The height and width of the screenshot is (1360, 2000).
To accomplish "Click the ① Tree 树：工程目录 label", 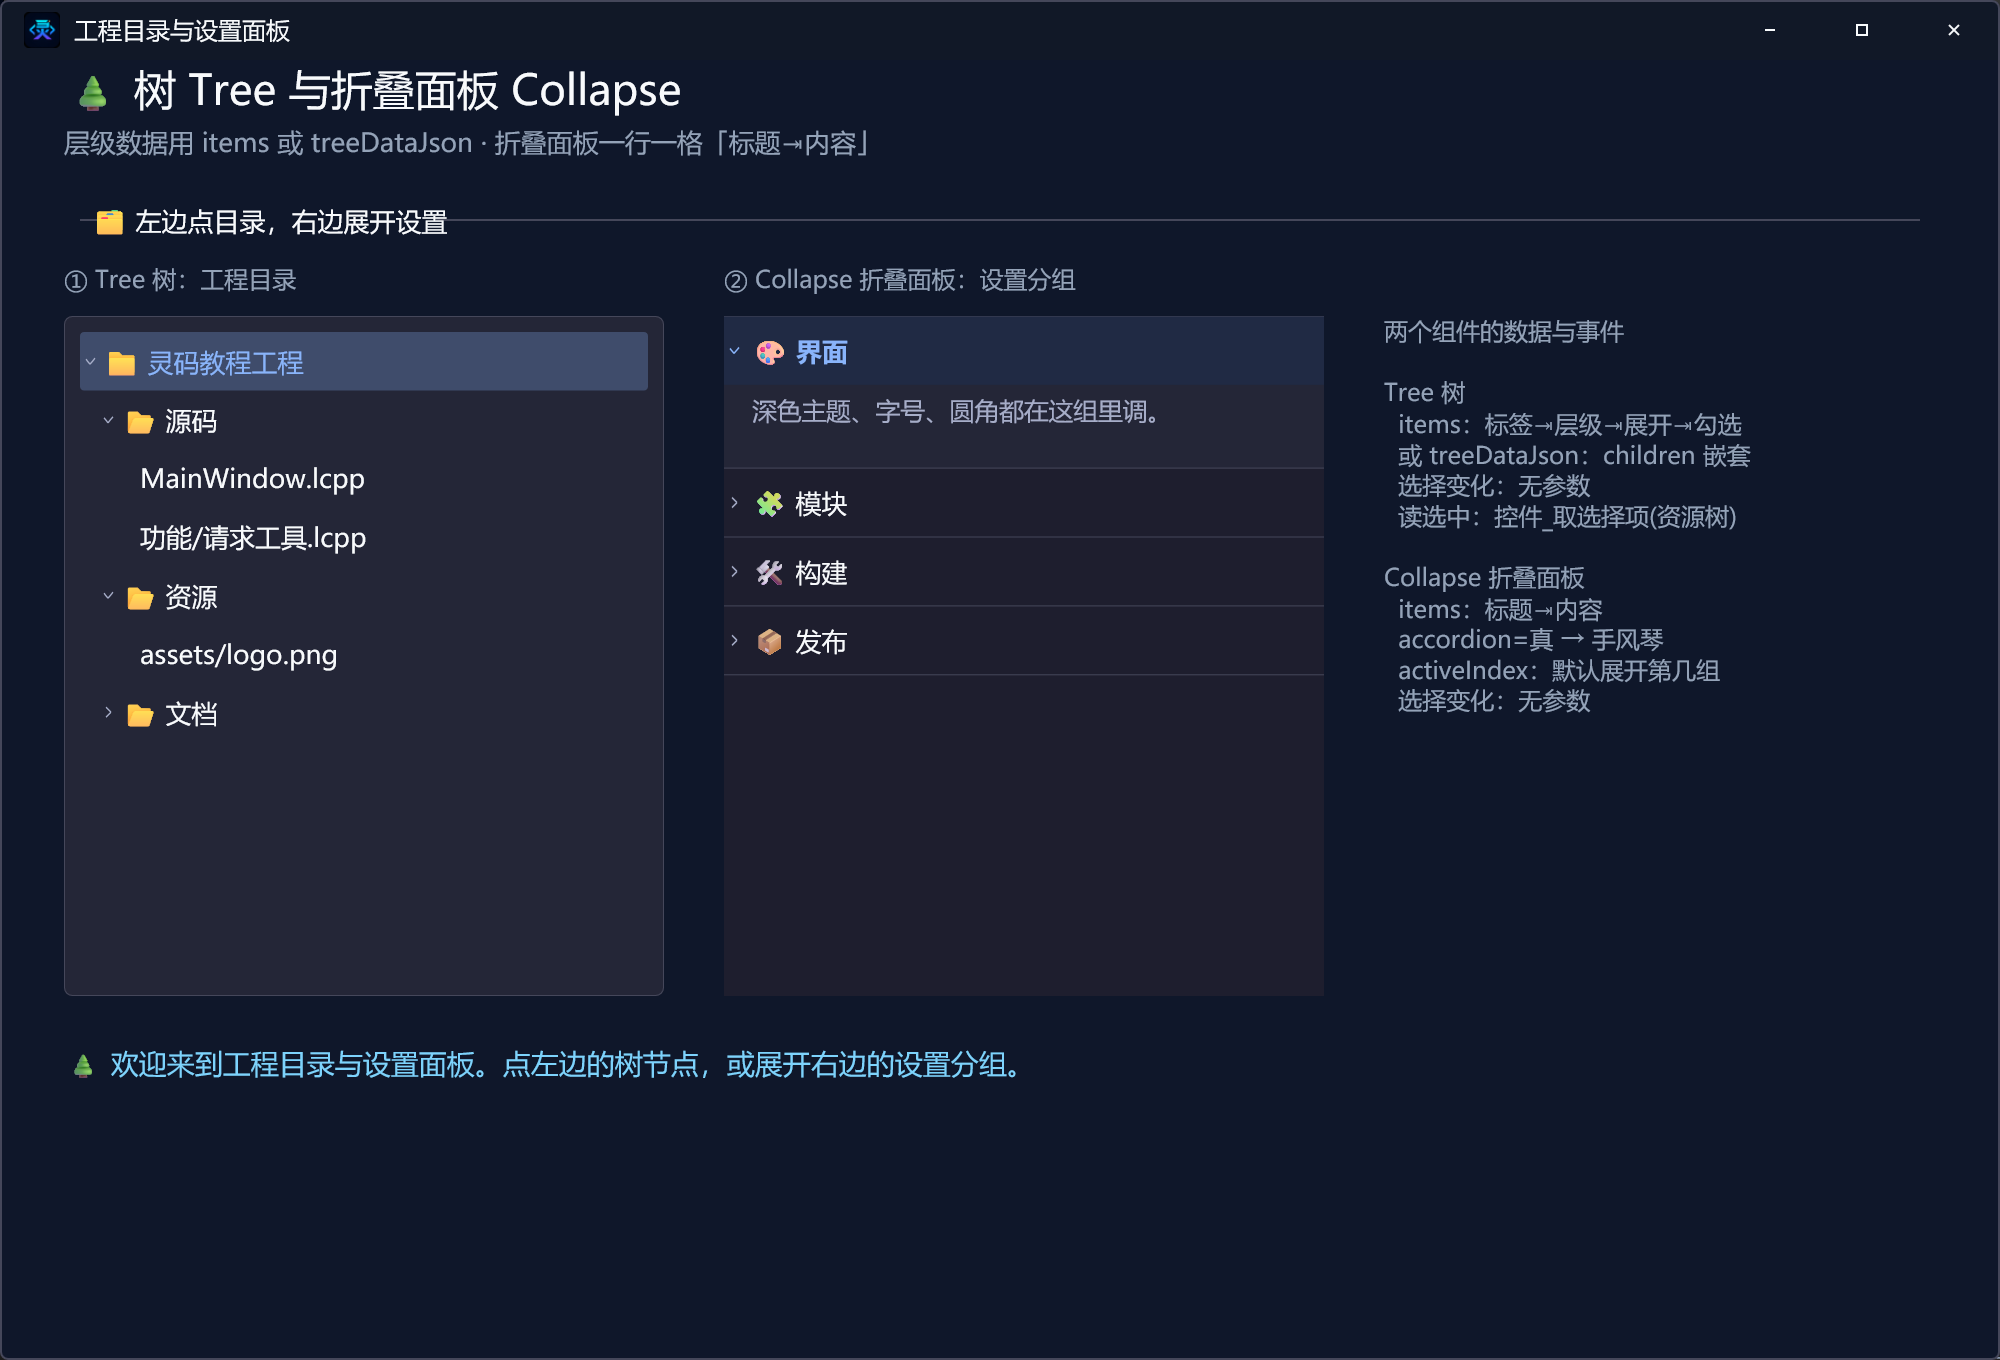I will coord(181,280).
